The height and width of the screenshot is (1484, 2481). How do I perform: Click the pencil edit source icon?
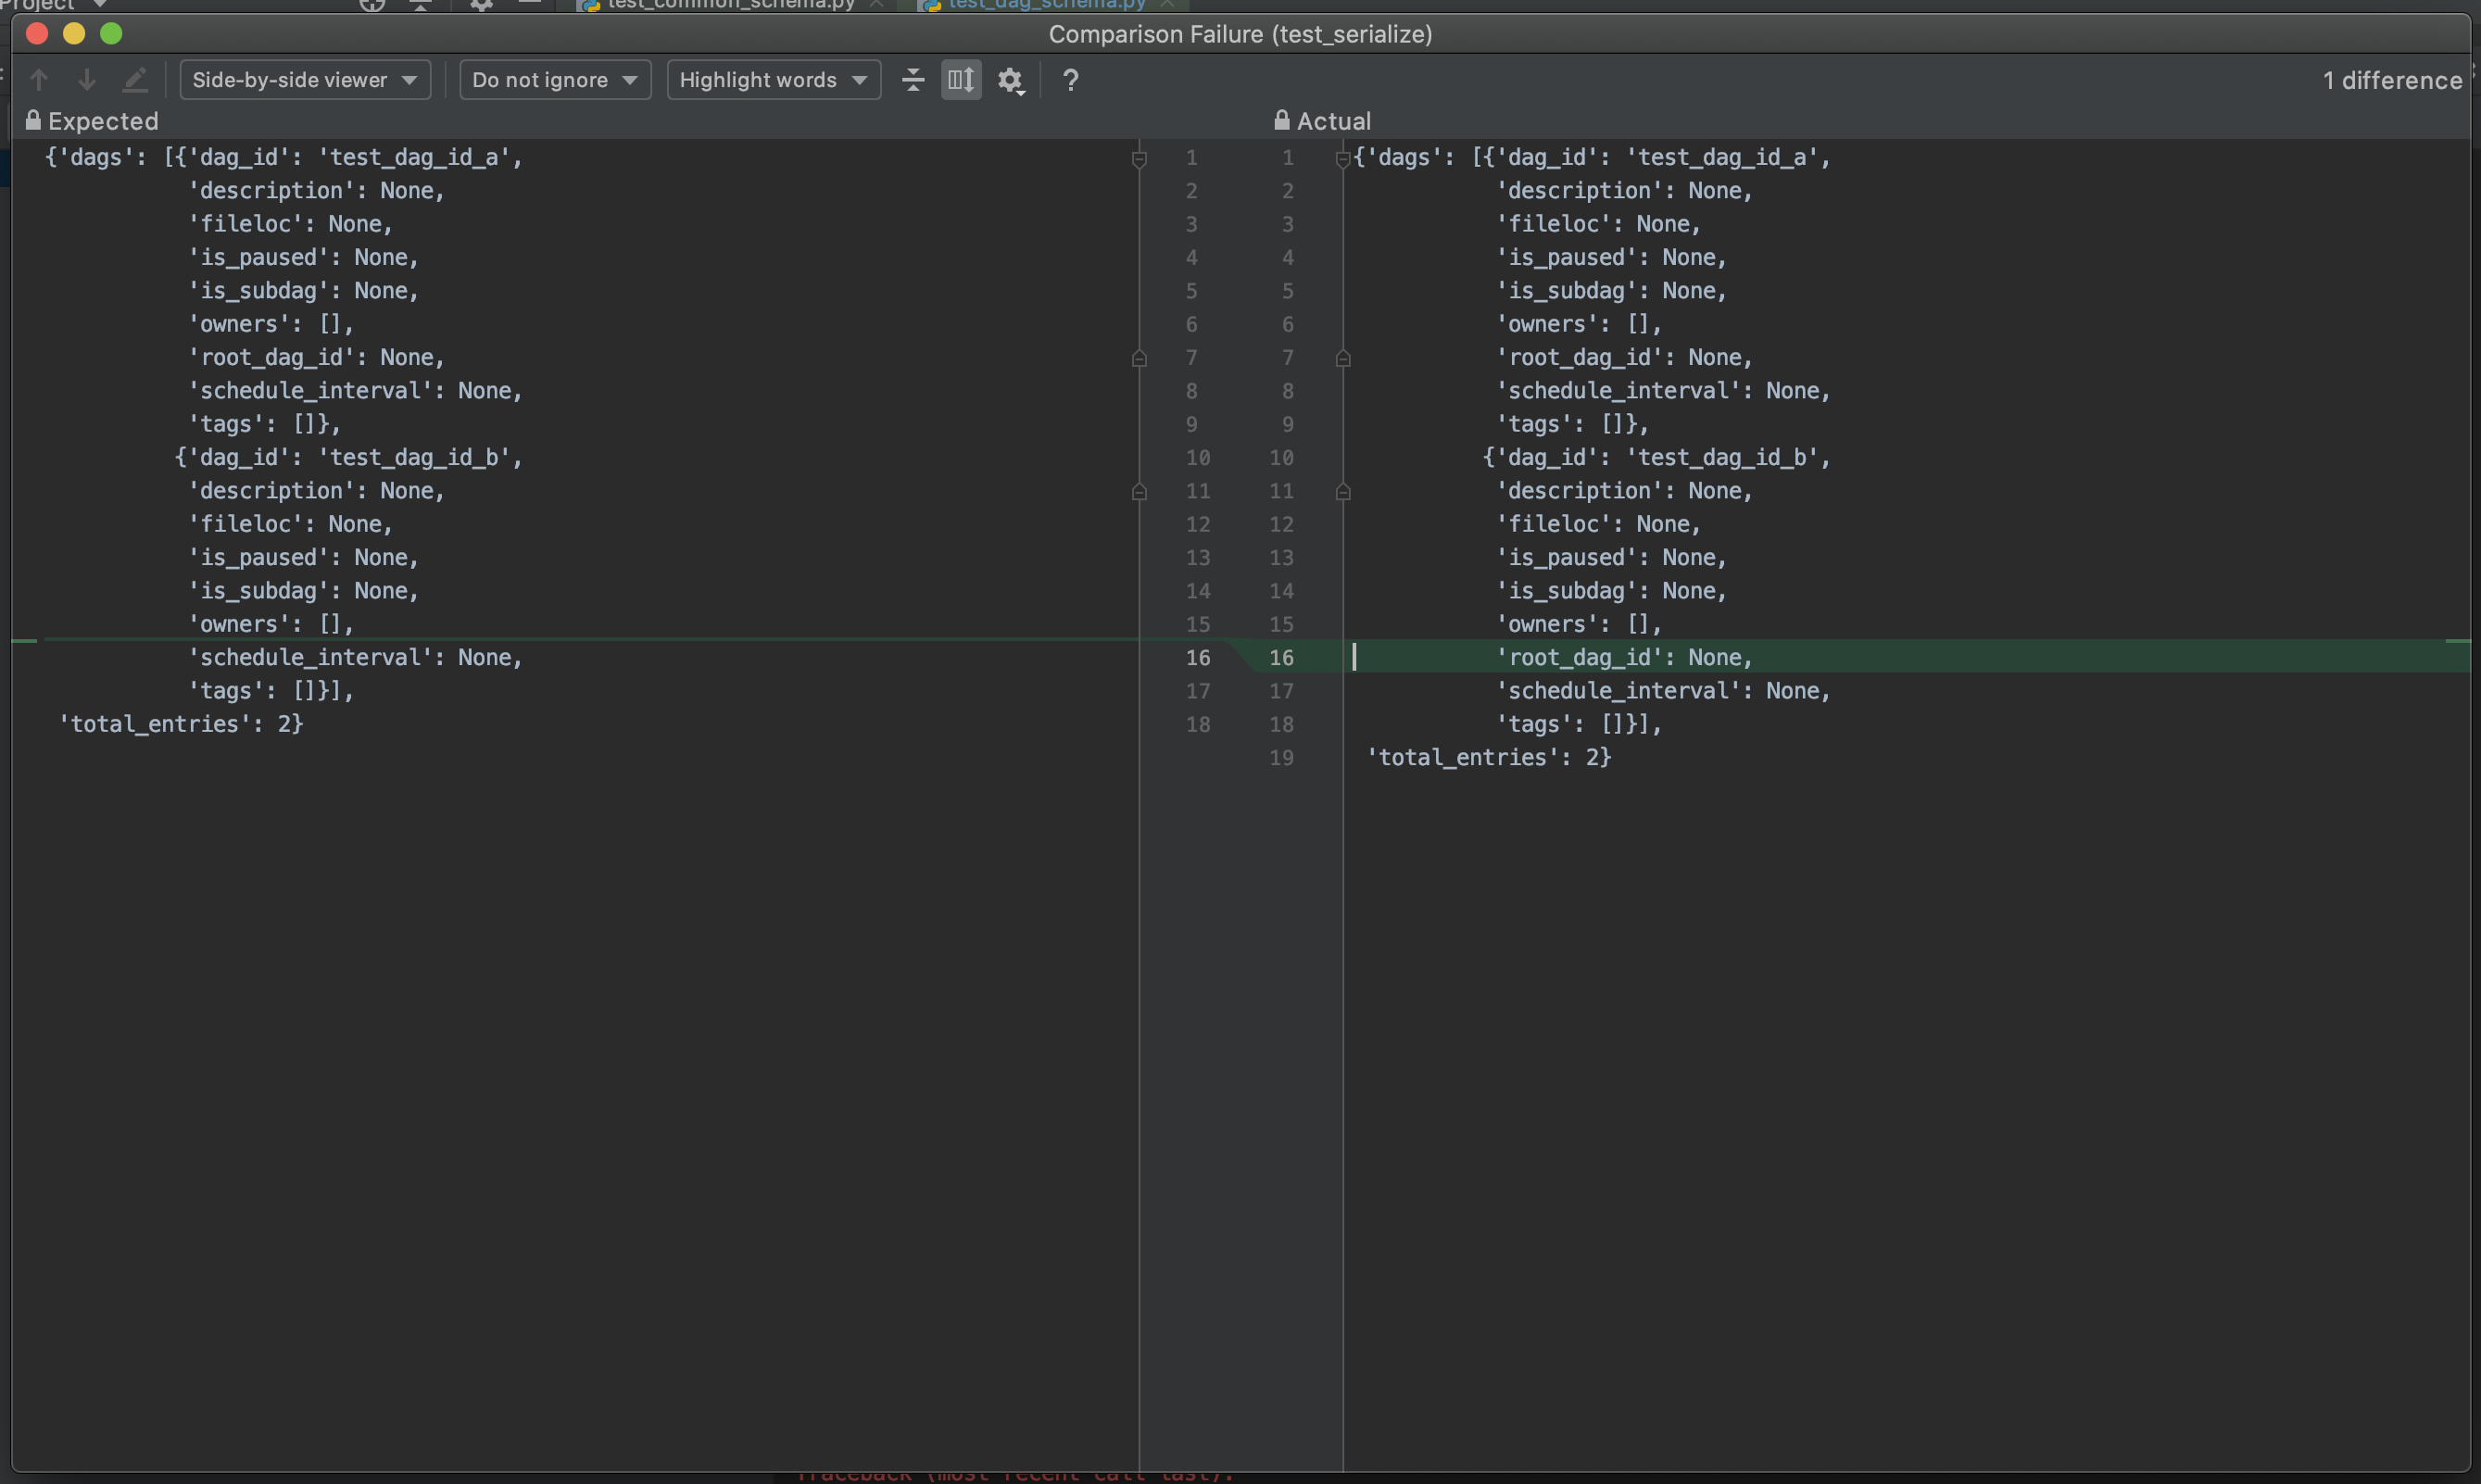(x=135, y=80)
